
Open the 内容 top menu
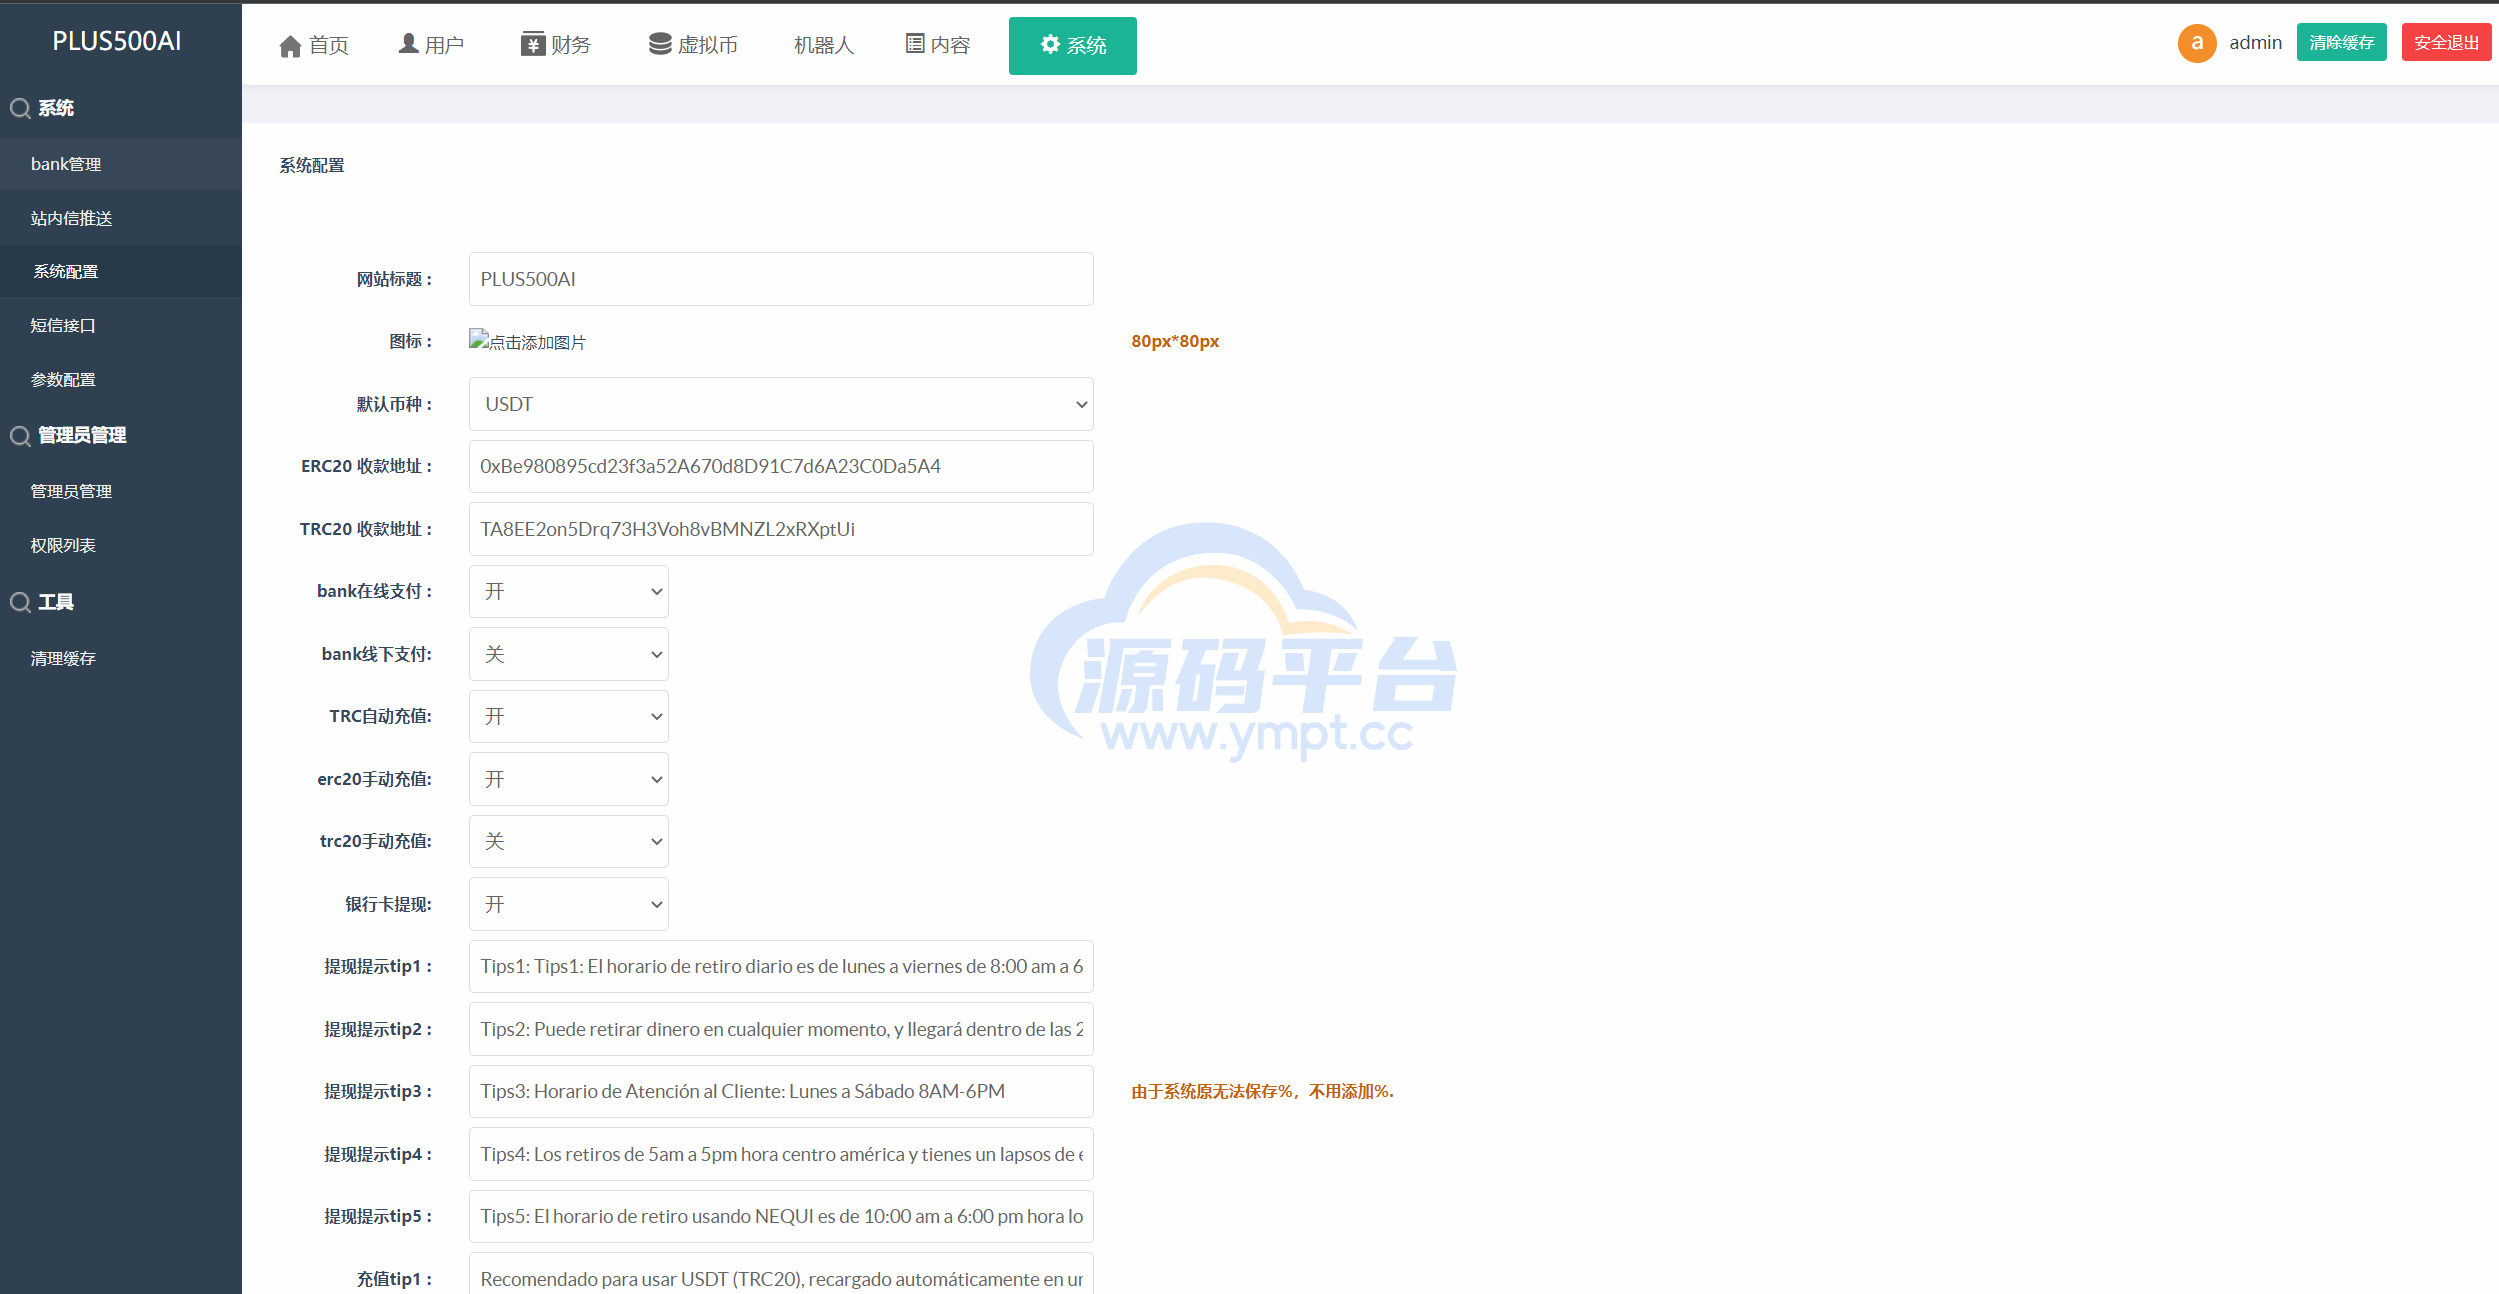[x=938, y=45]
